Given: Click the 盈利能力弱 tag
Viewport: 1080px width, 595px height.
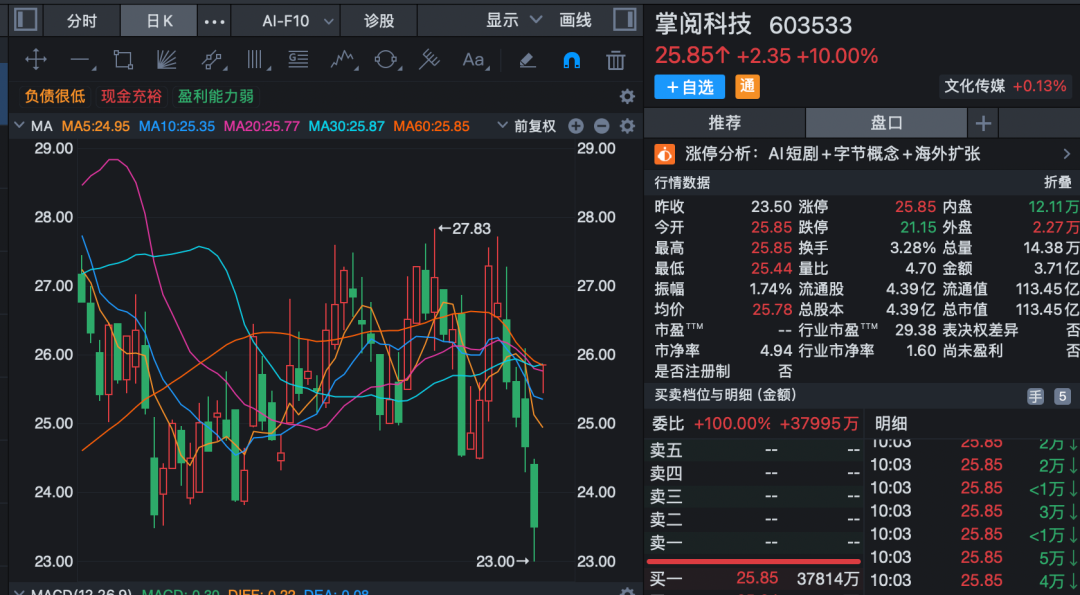Looking at the screenshot, I should pos(216,96).
